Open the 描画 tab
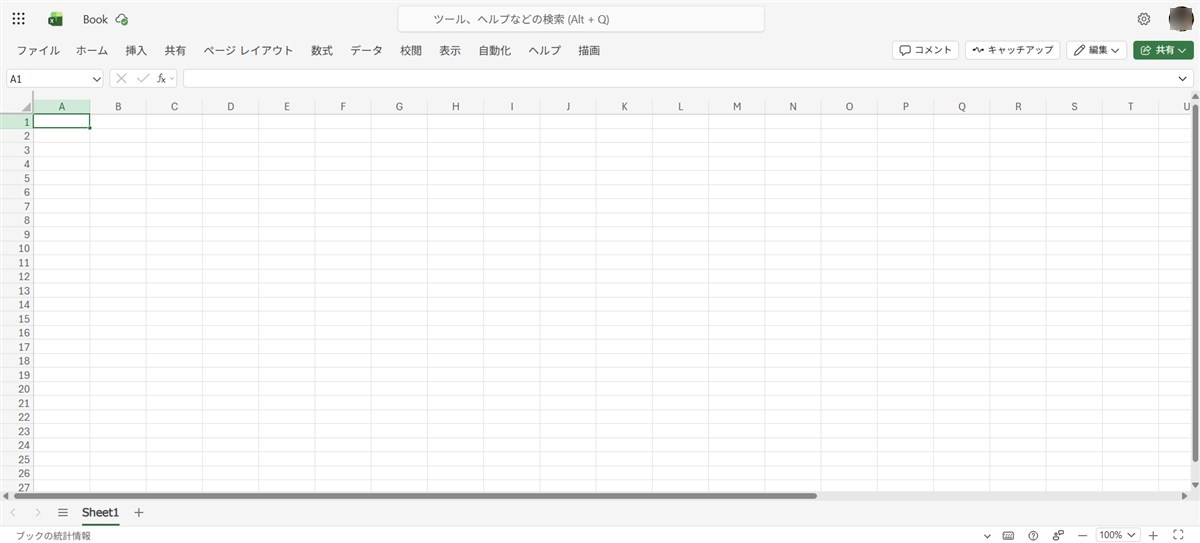 589,50
